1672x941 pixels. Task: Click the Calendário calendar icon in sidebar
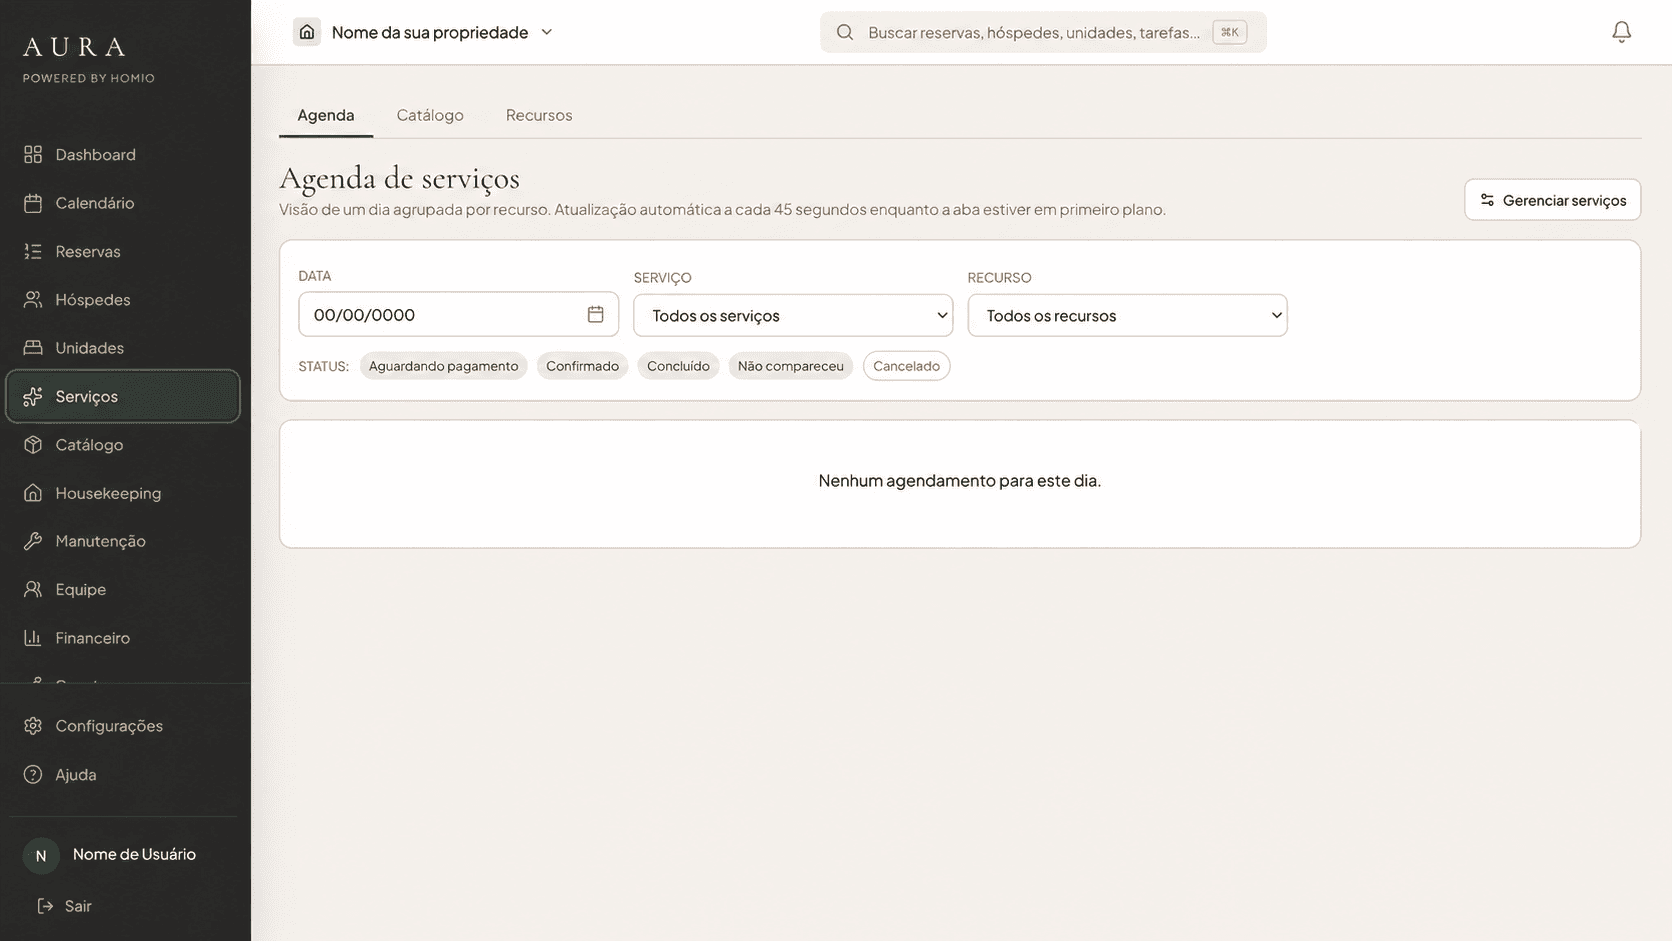pos(33,203)
